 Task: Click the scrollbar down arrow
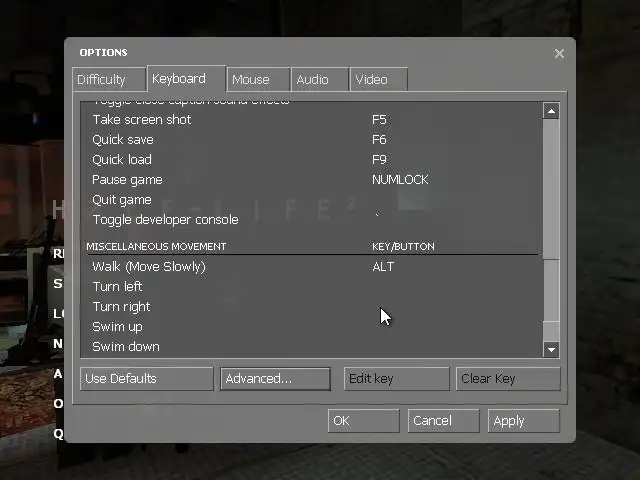coord(551,349)
